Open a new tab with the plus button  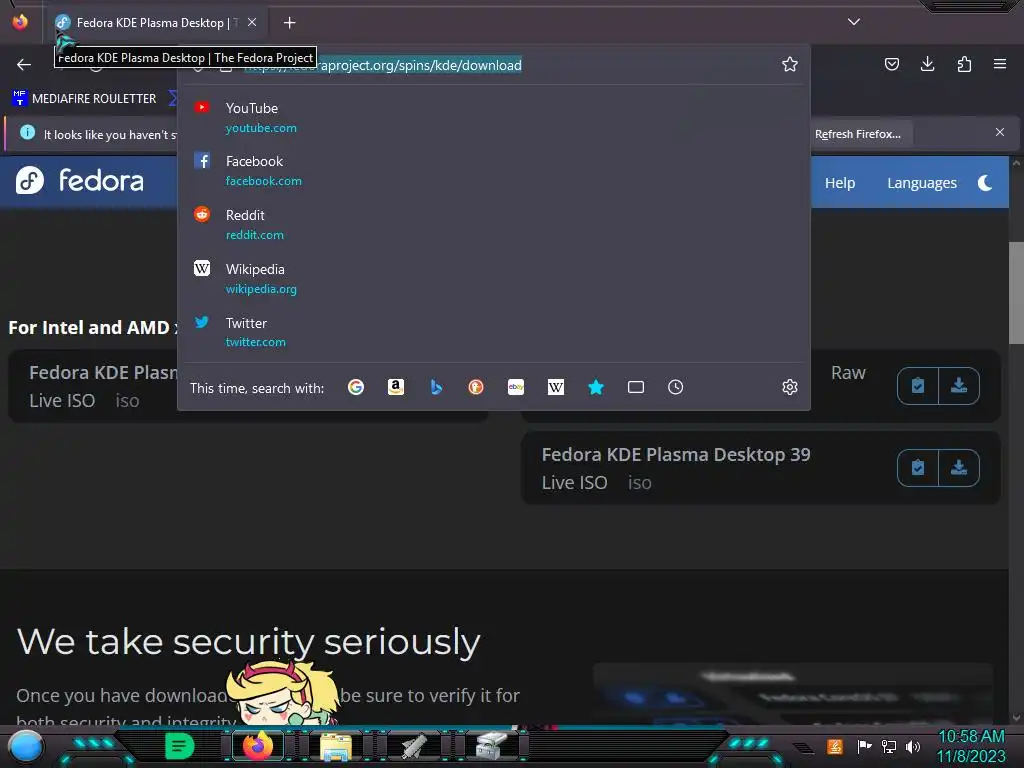(289, 23)
